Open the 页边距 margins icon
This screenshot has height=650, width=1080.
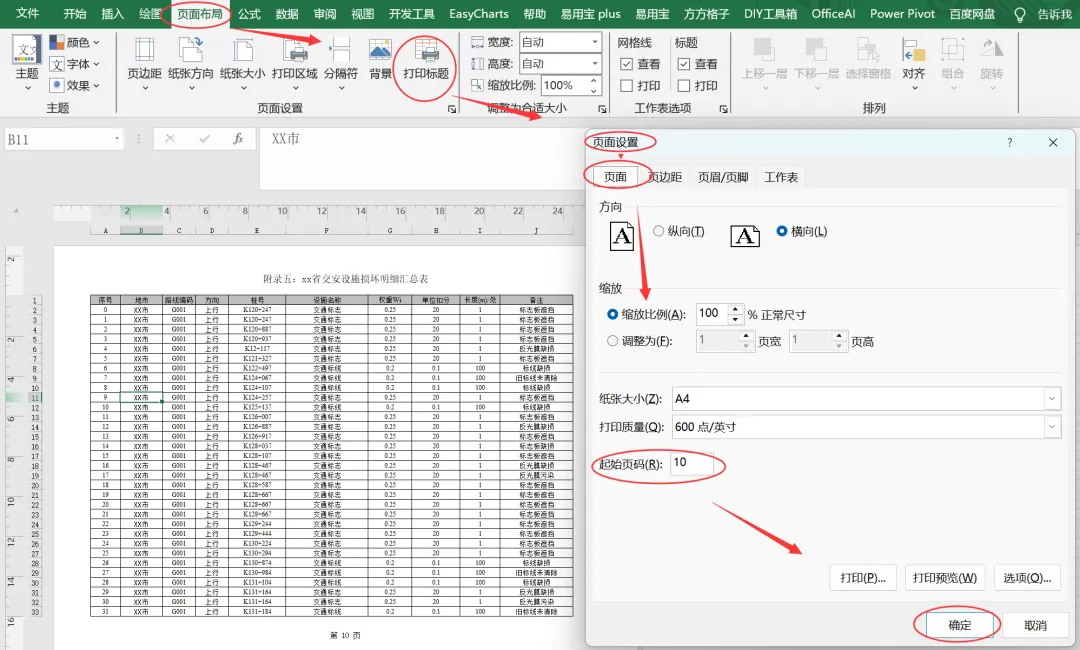(145, 50)
